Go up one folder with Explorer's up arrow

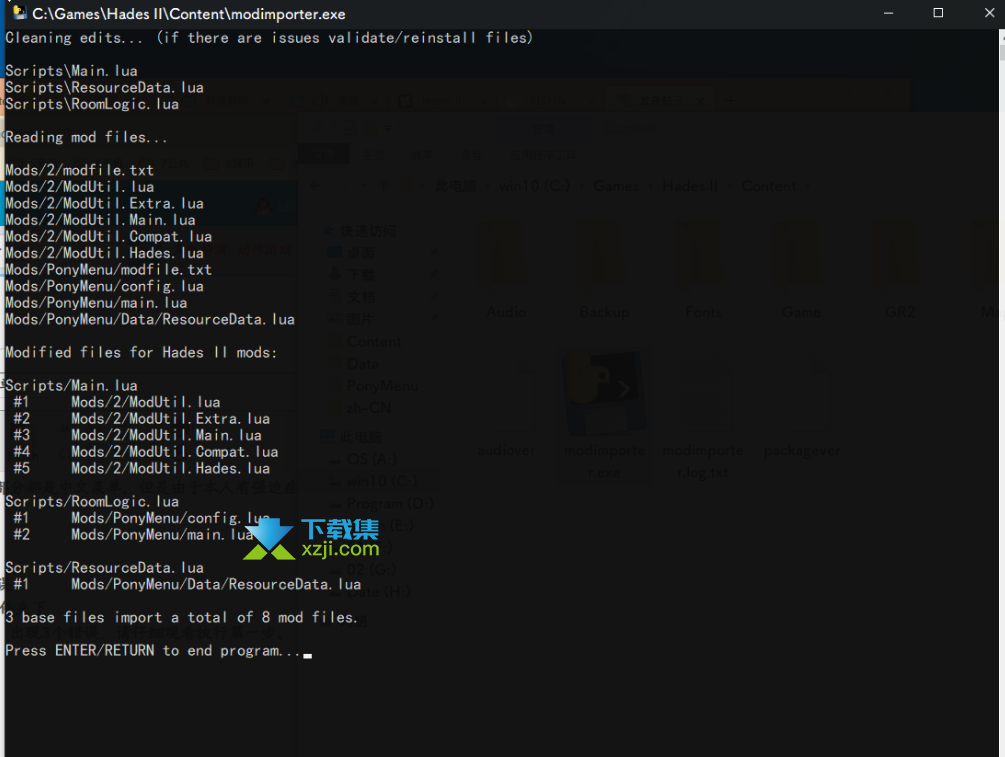(x=383, y=186)
